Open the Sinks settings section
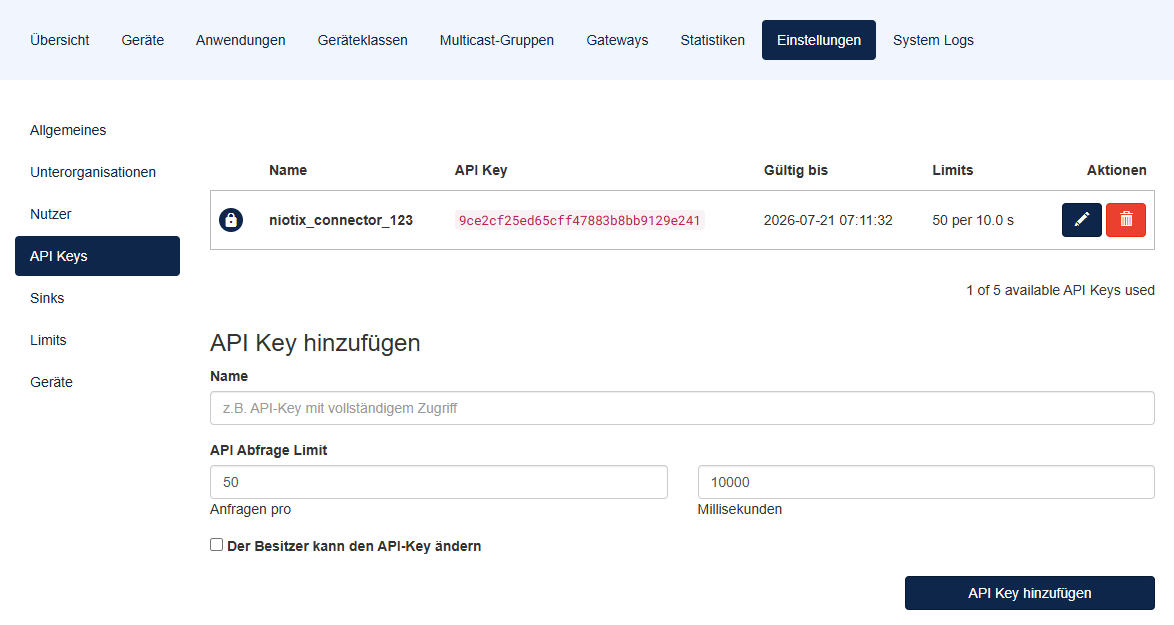 [x=48, y=298]
